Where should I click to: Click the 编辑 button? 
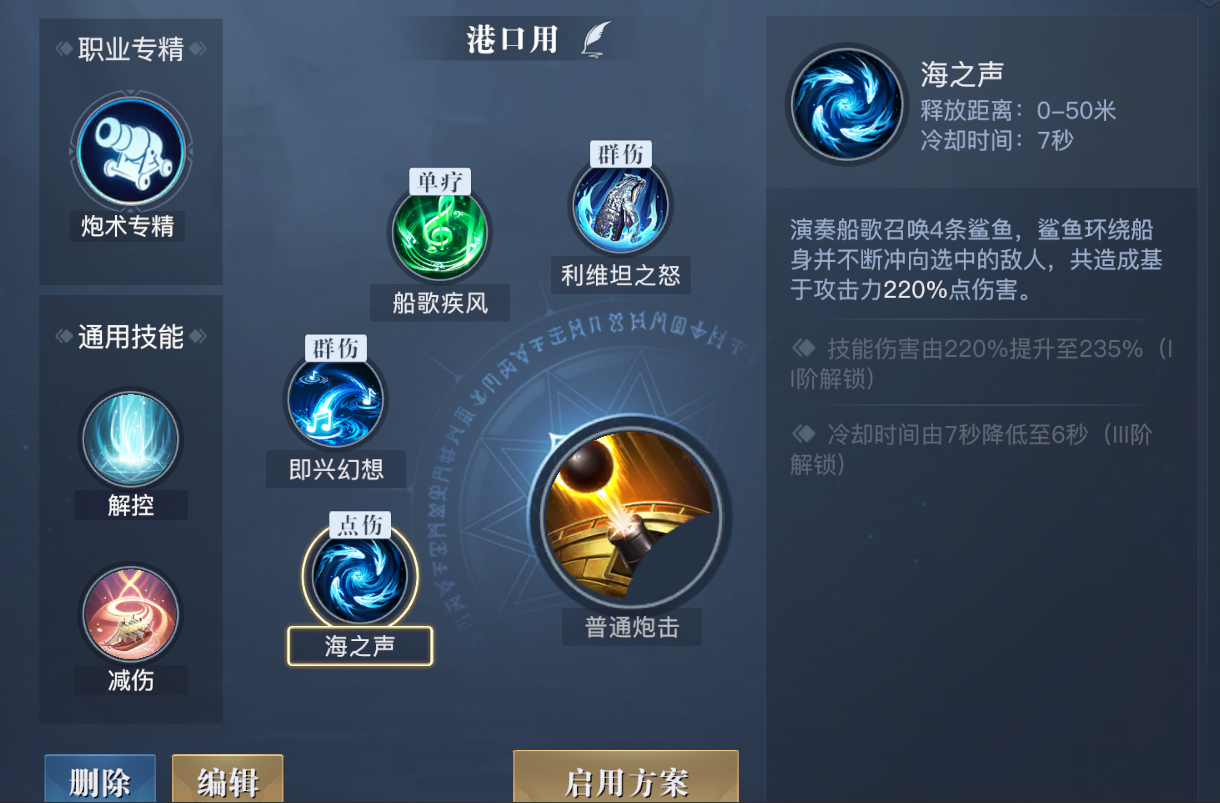[228, 779]
